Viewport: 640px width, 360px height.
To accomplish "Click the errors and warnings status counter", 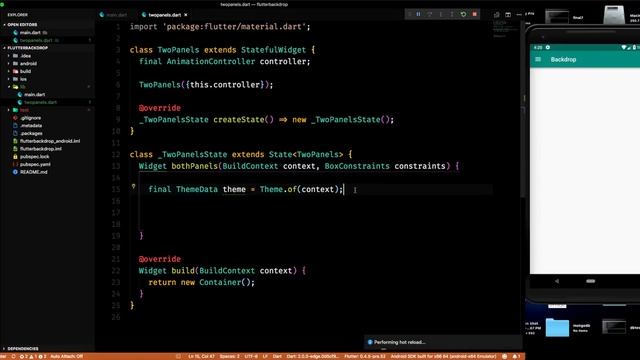I will click(33, 356).
